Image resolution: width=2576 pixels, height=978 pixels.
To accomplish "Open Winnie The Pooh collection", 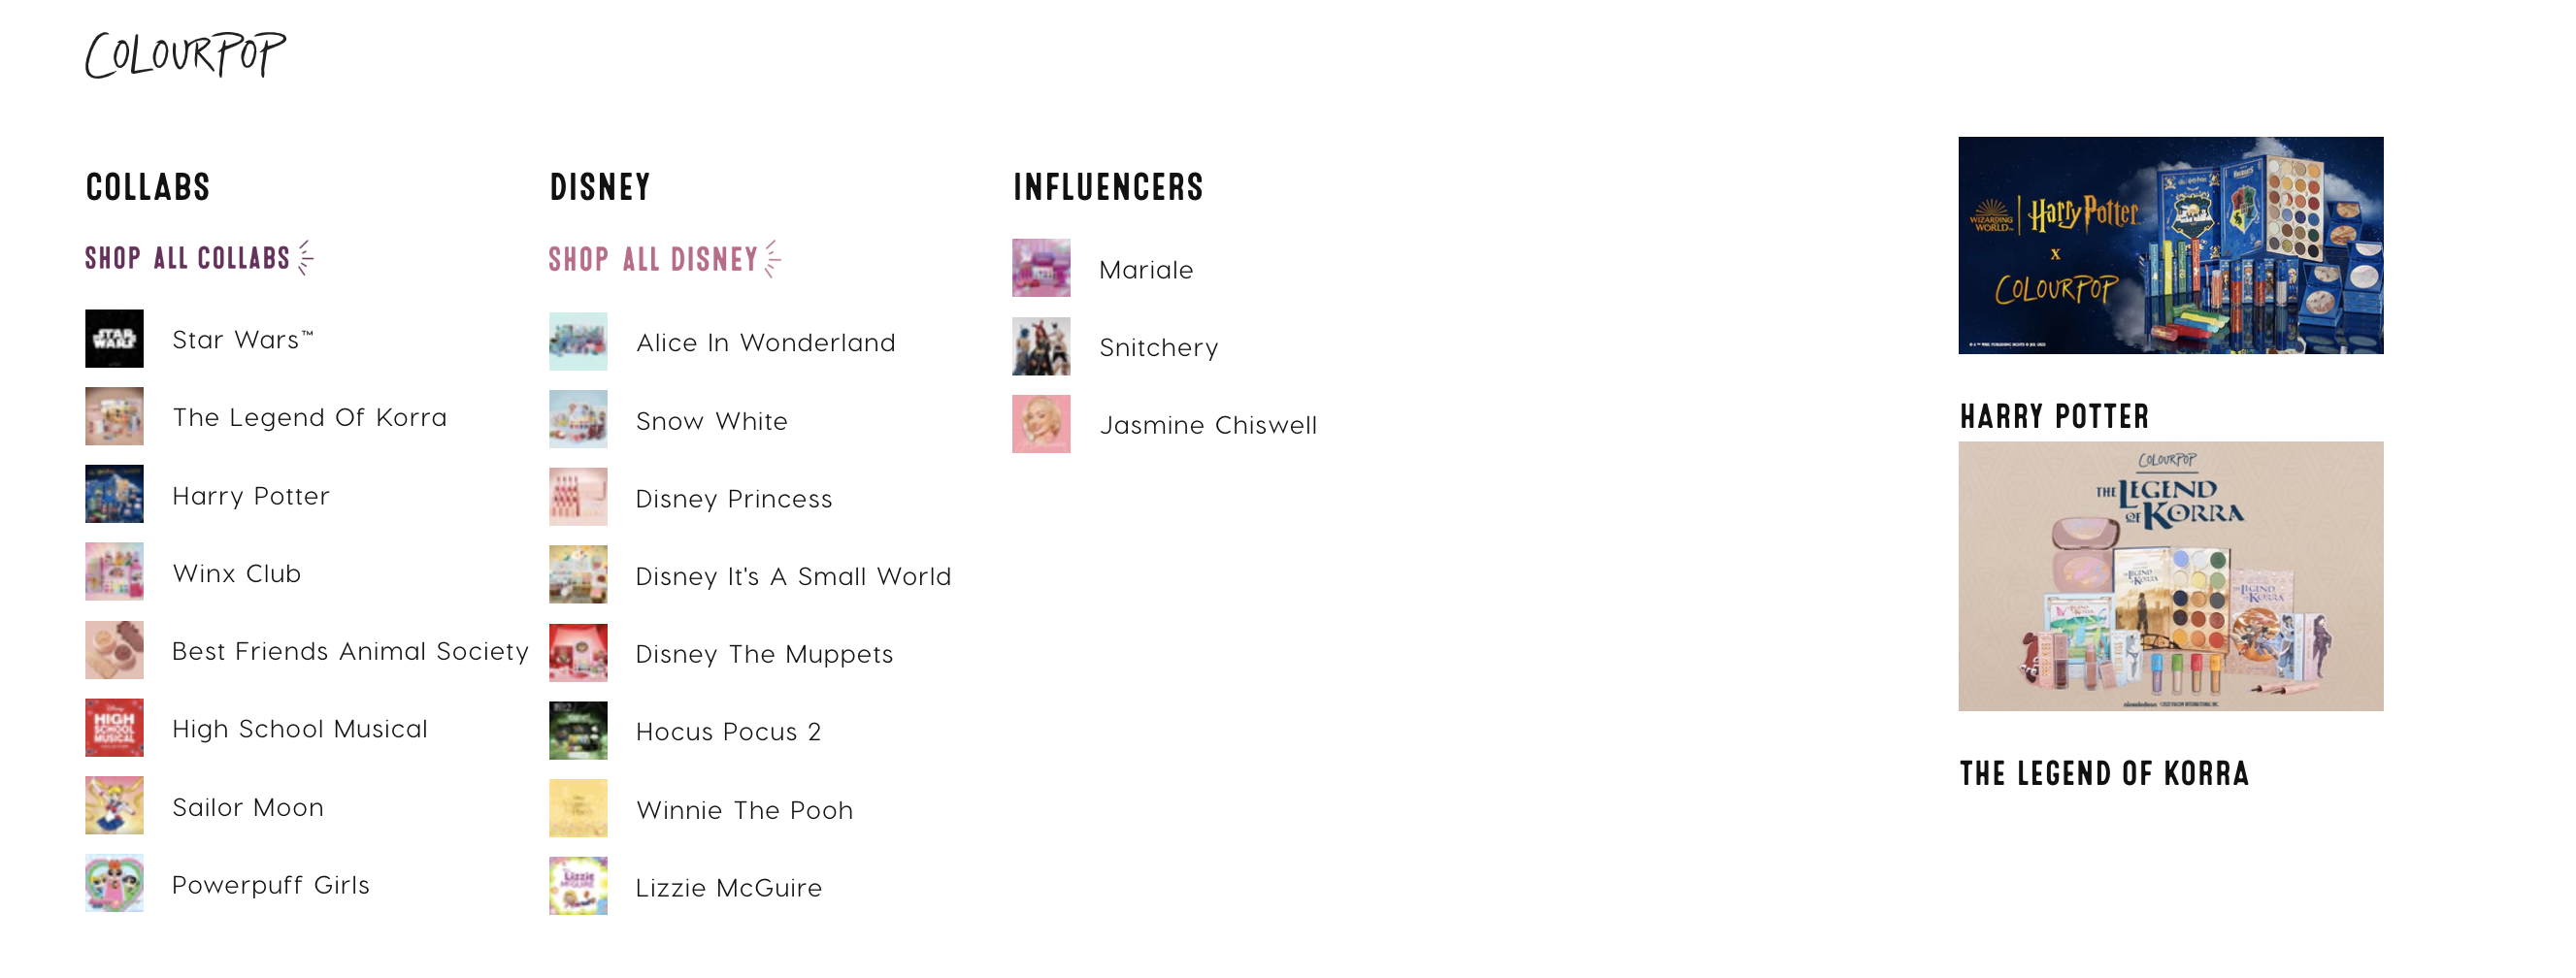I will point(745,810).
